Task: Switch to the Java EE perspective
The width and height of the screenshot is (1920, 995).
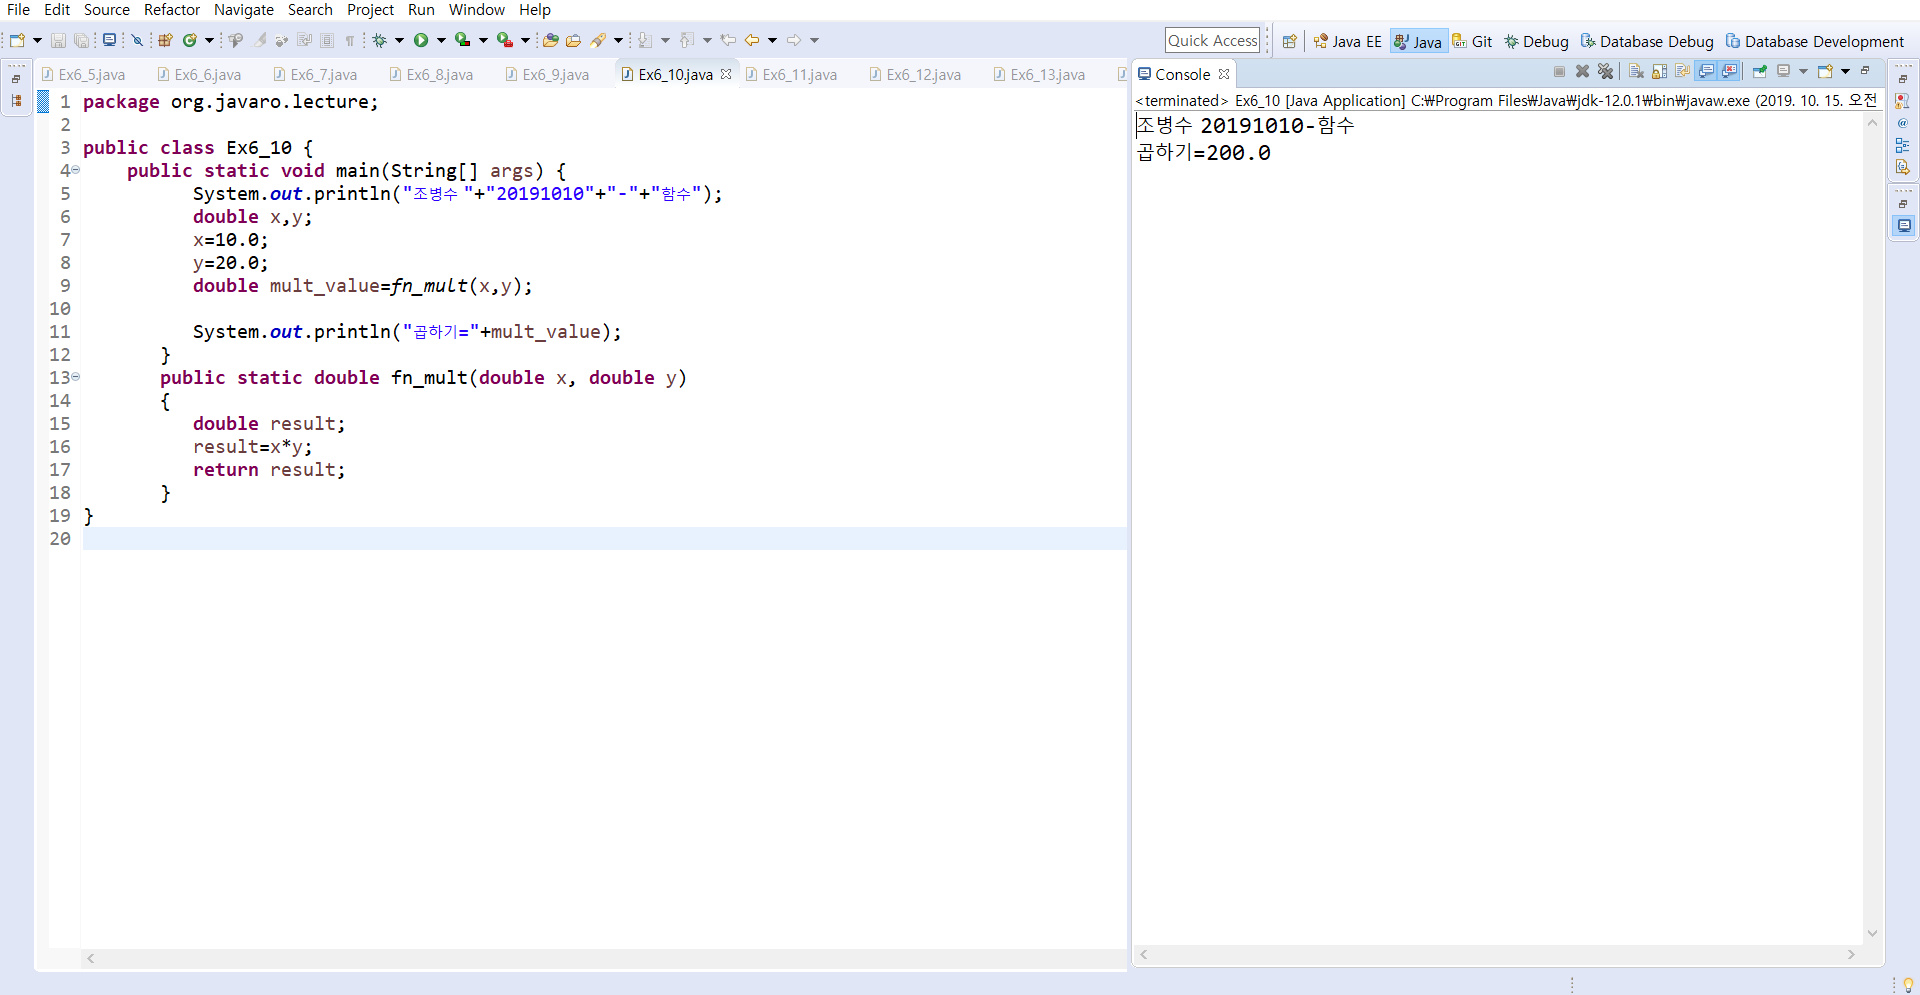Action: pyautogui.click(x=1348, y=41)
